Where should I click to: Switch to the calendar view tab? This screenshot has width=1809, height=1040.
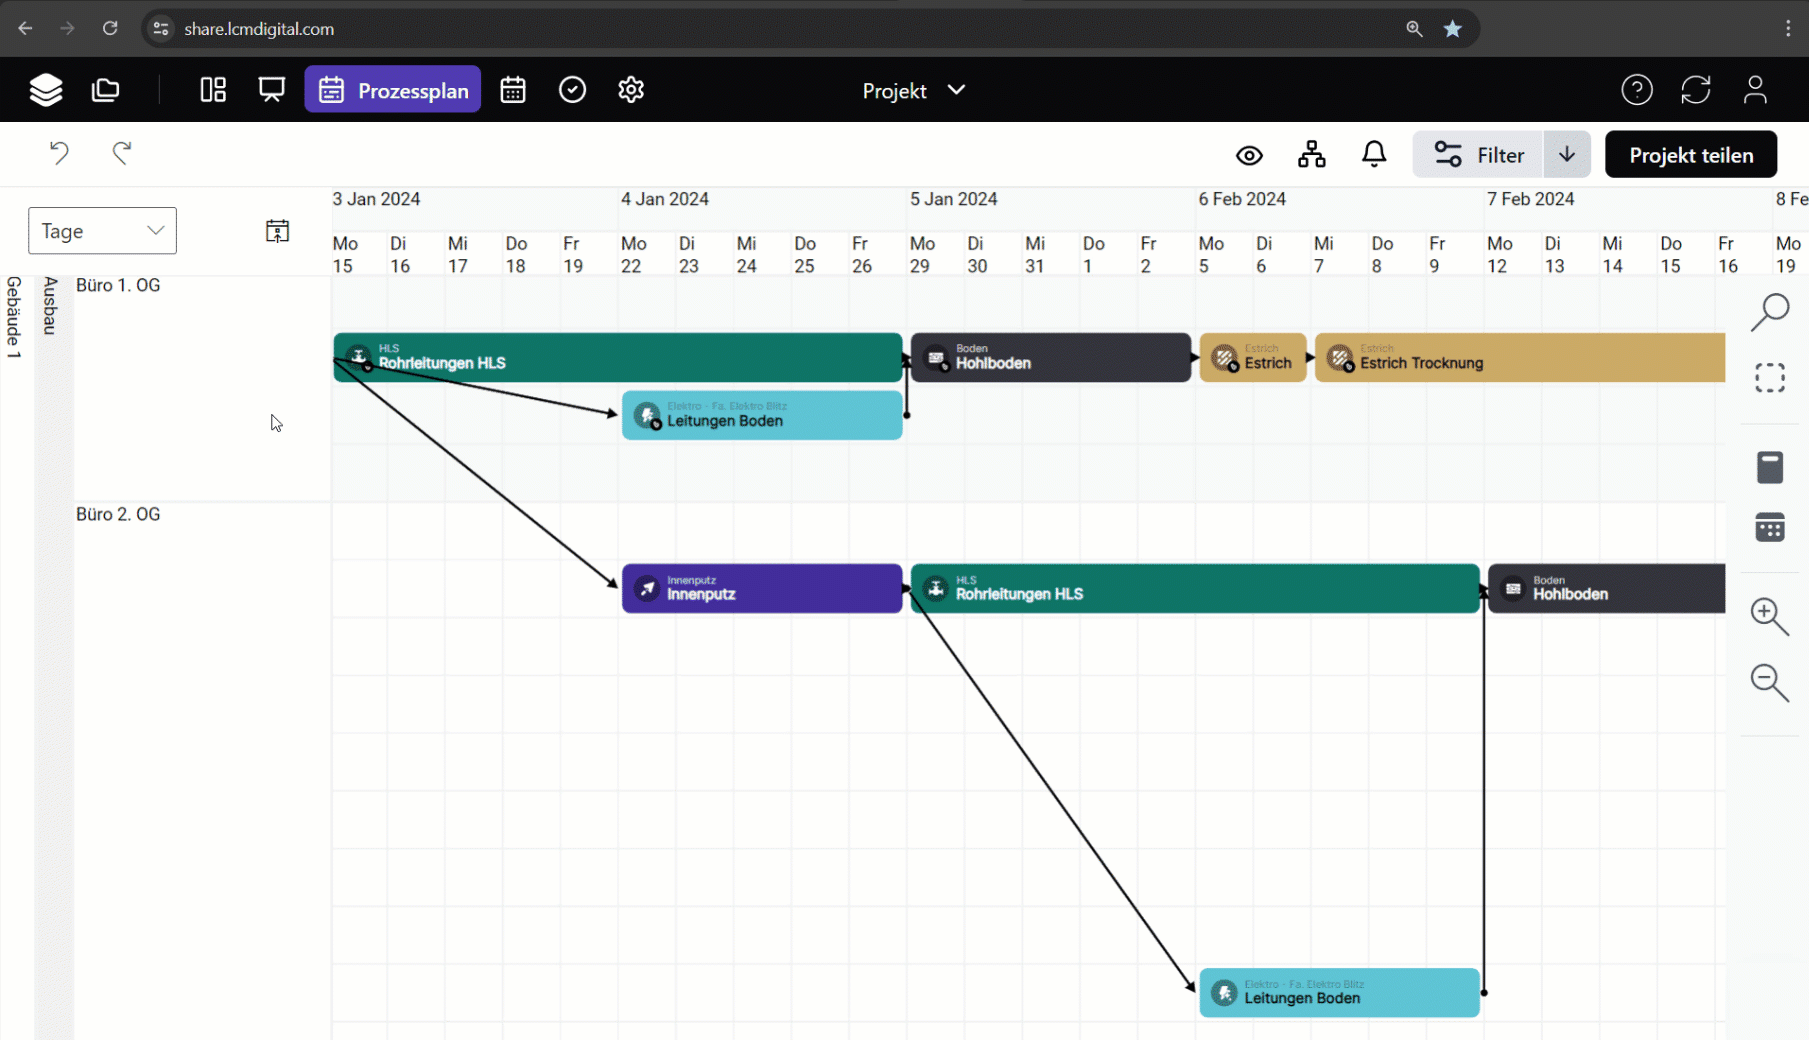513,90
